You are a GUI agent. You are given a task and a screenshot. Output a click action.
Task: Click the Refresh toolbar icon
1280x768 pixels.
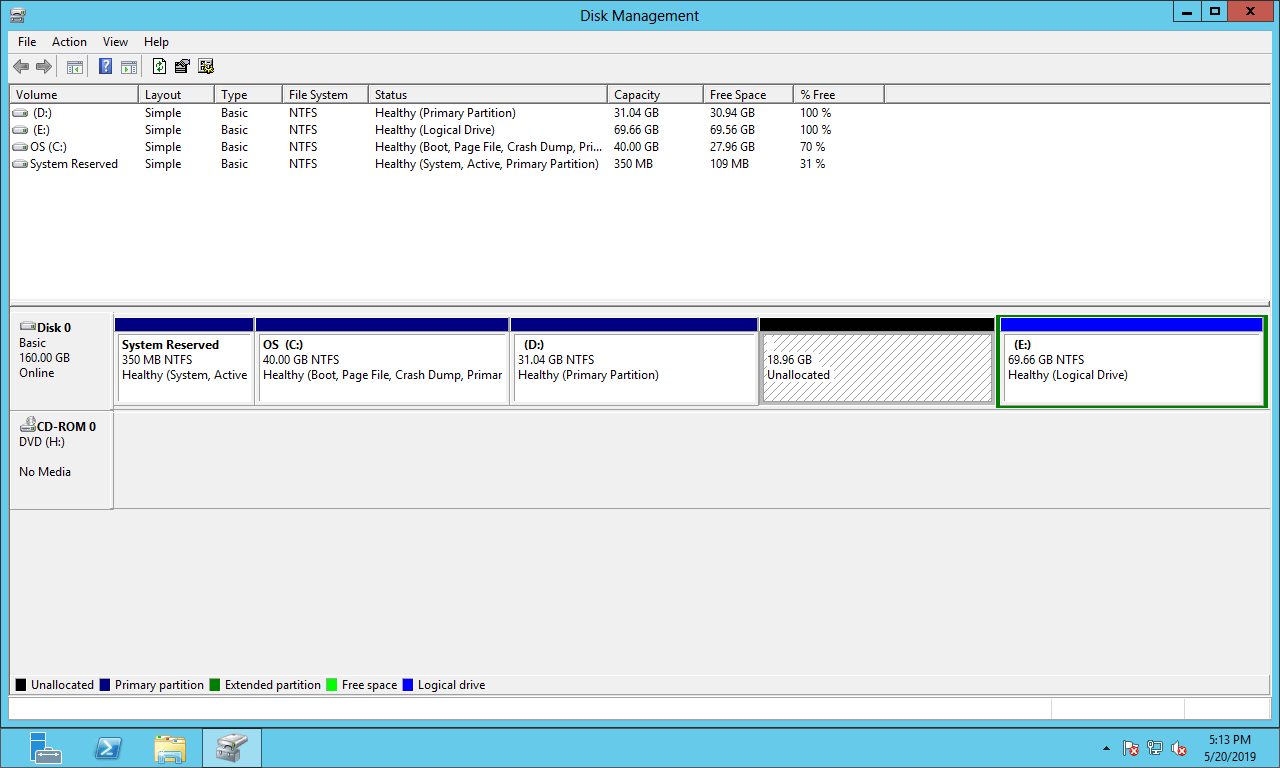(159, 67)
